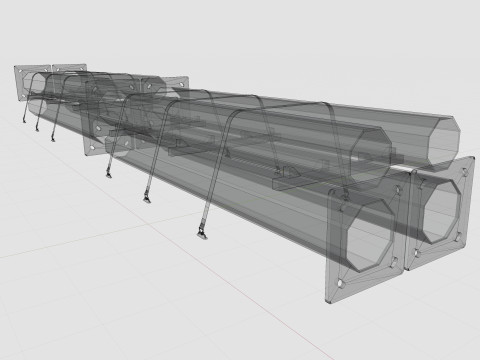480x360 pixels.
Task: Click the foot of the strap nearest the camera
Action: tap(202, 234)
